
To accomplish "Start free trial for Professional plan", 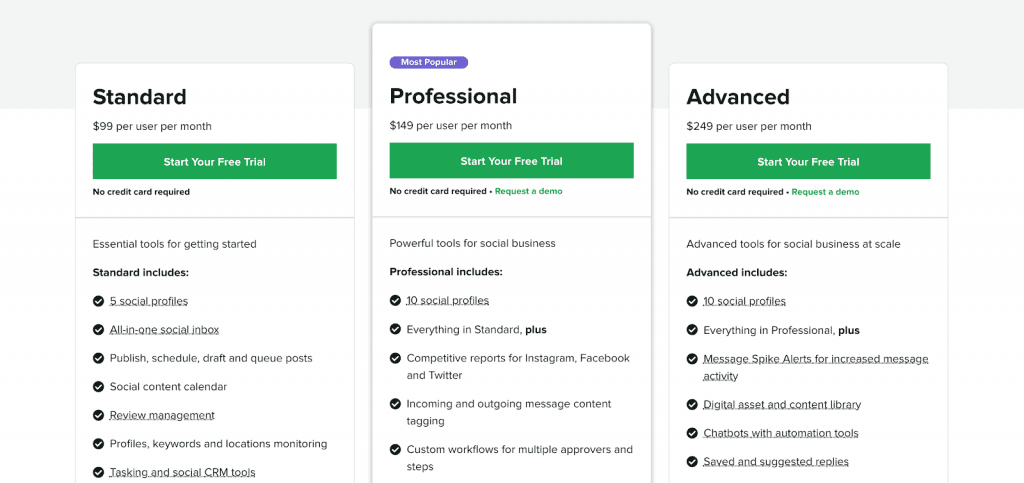I will (511, 161).
